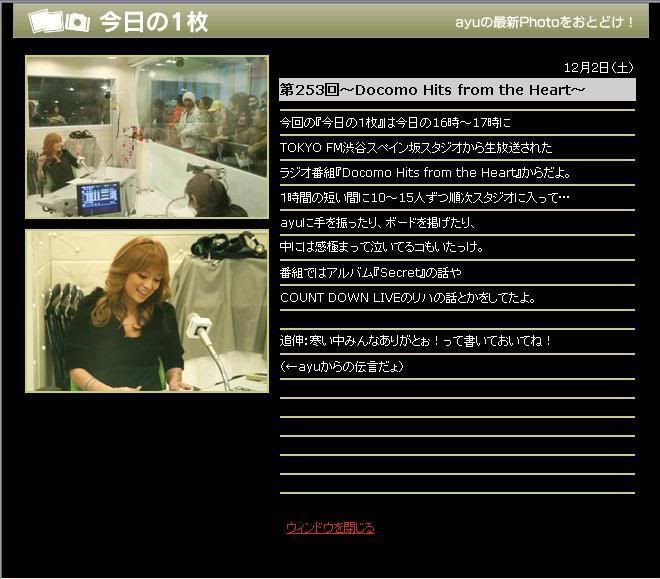Click the line mentioning 16時～17時
This screenshot has width=660, height=579.
[410, 122]
